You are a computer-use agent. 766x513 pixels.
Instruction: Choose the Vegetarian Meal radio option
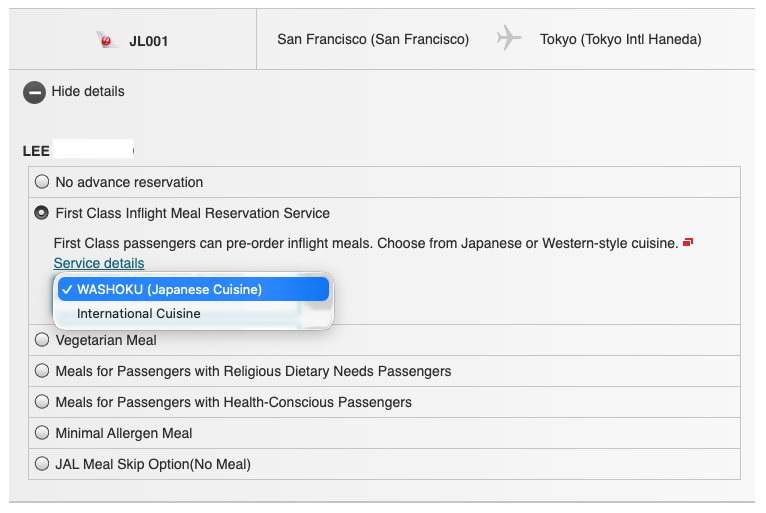pos(42,340)
